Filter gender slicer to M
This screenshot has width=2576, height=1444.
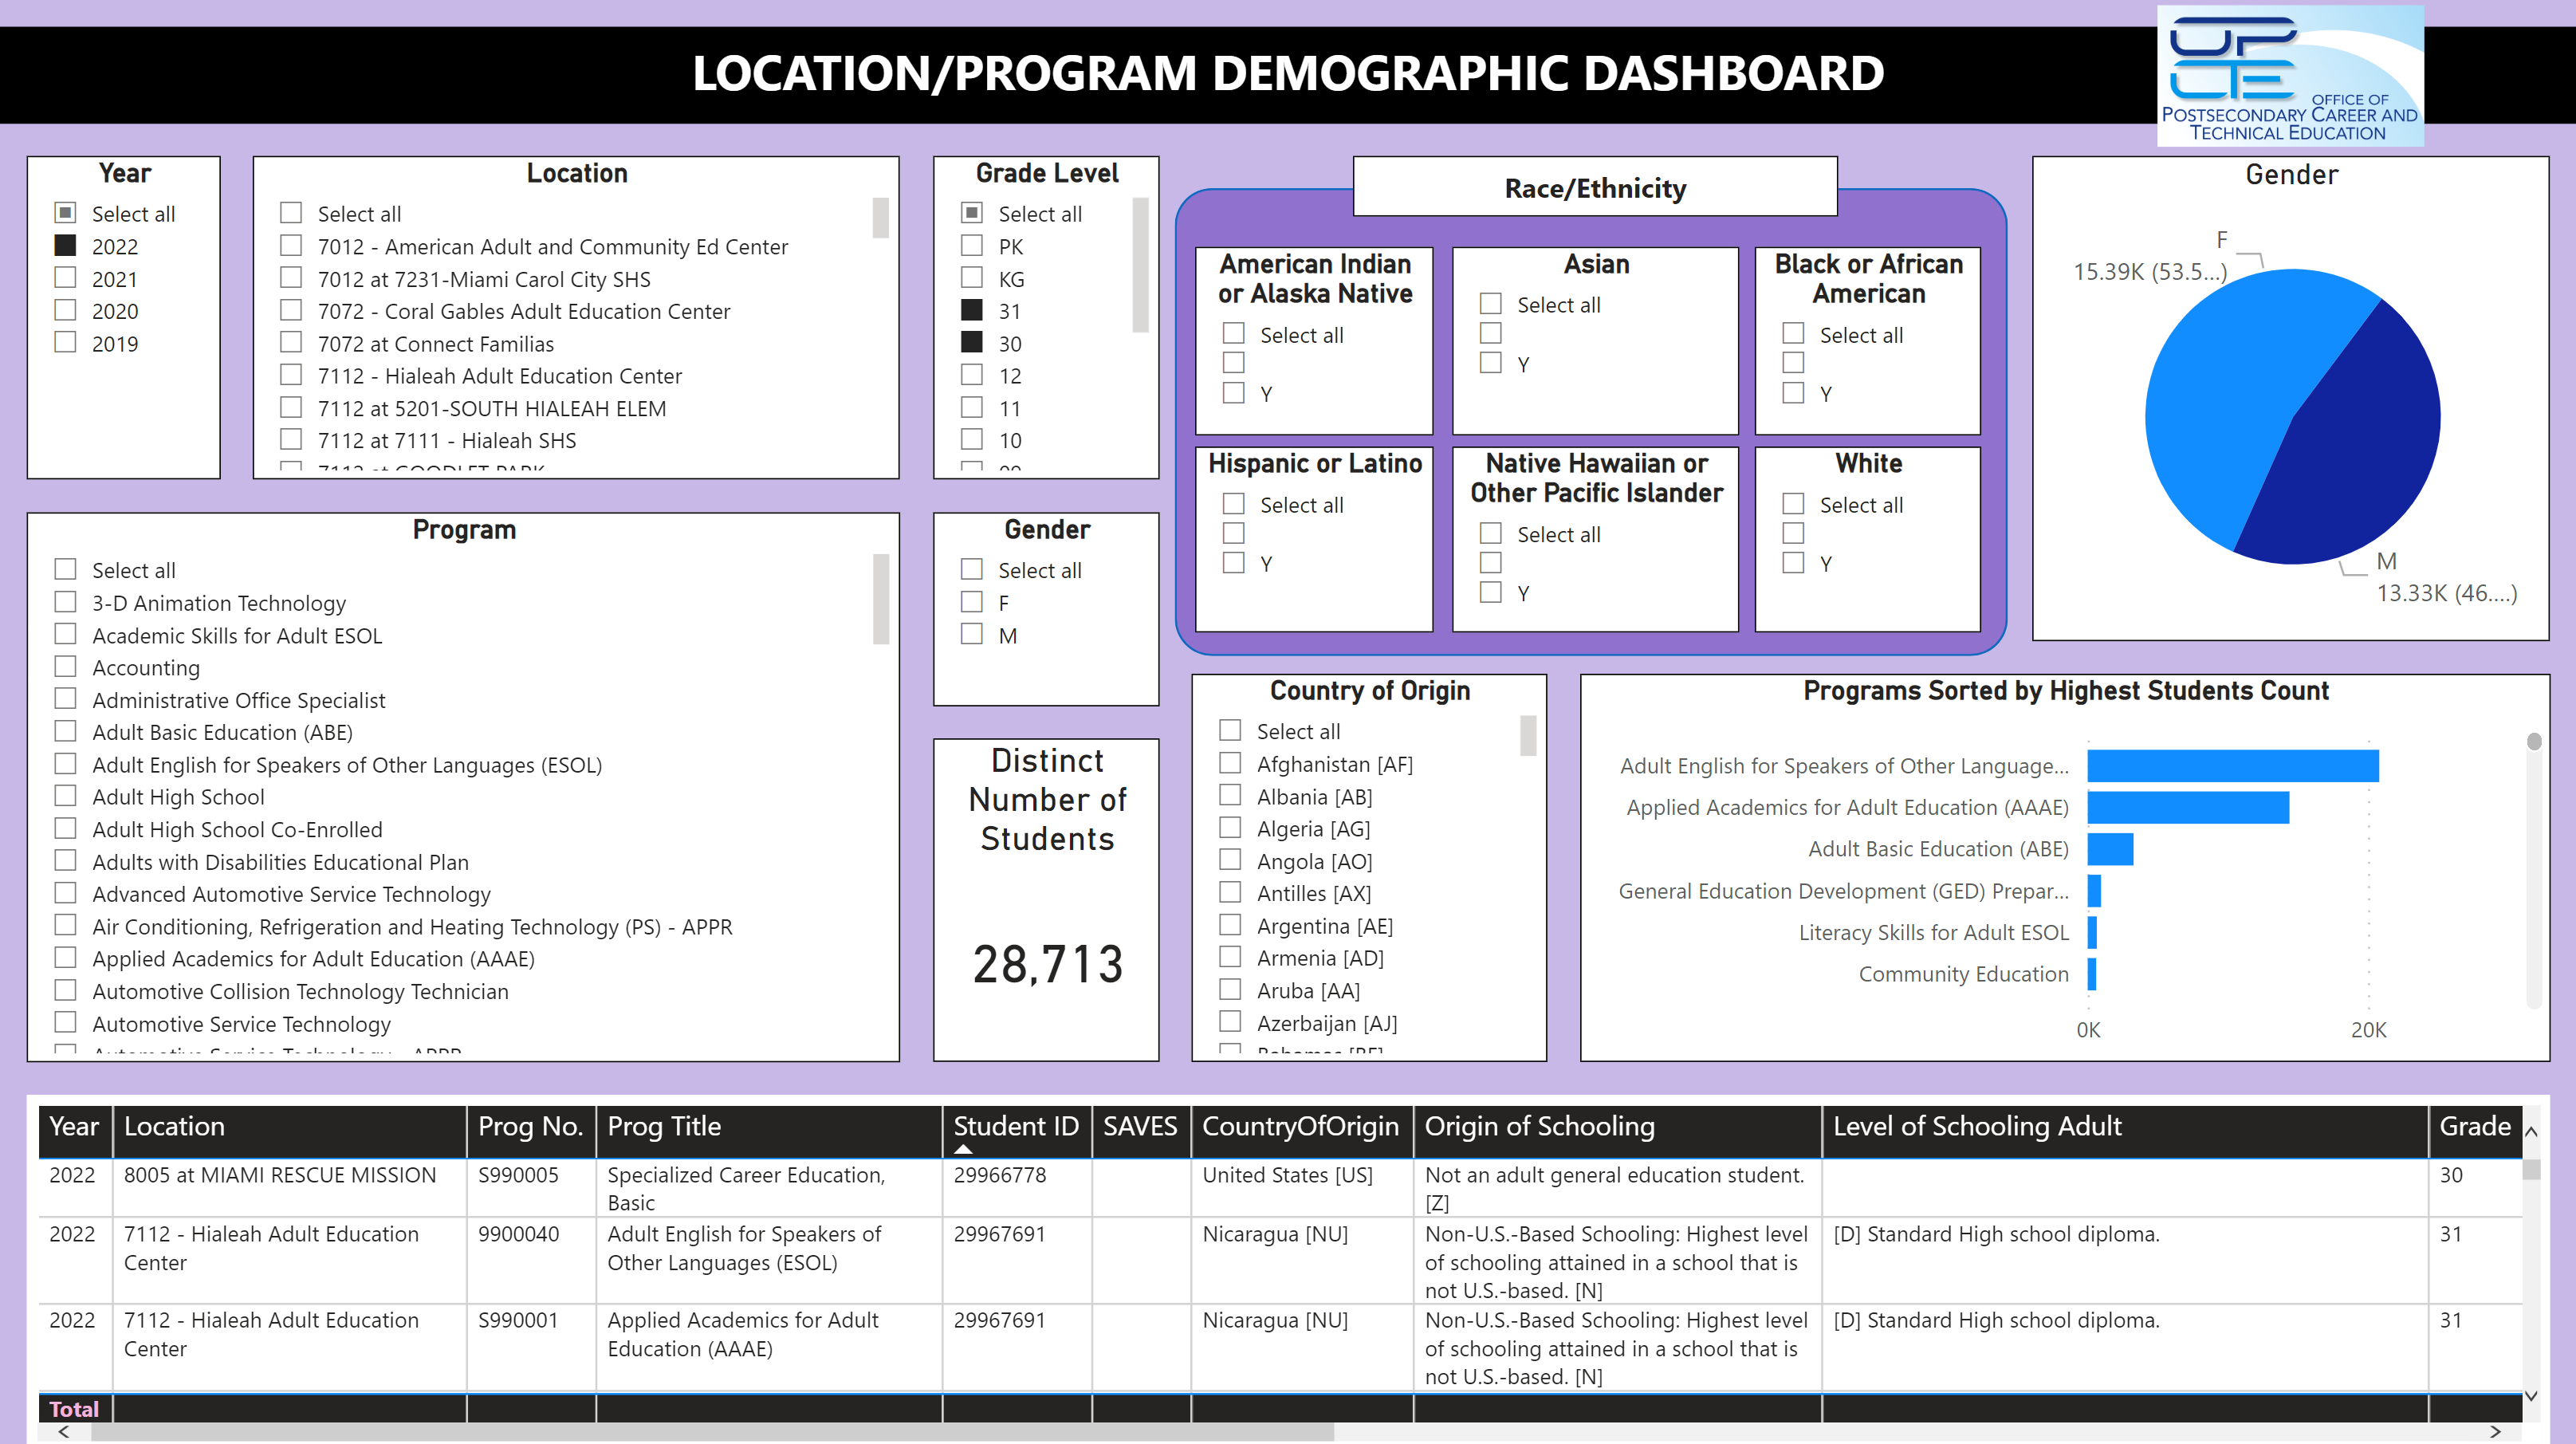pyautogui.click(x=972, y=634)
